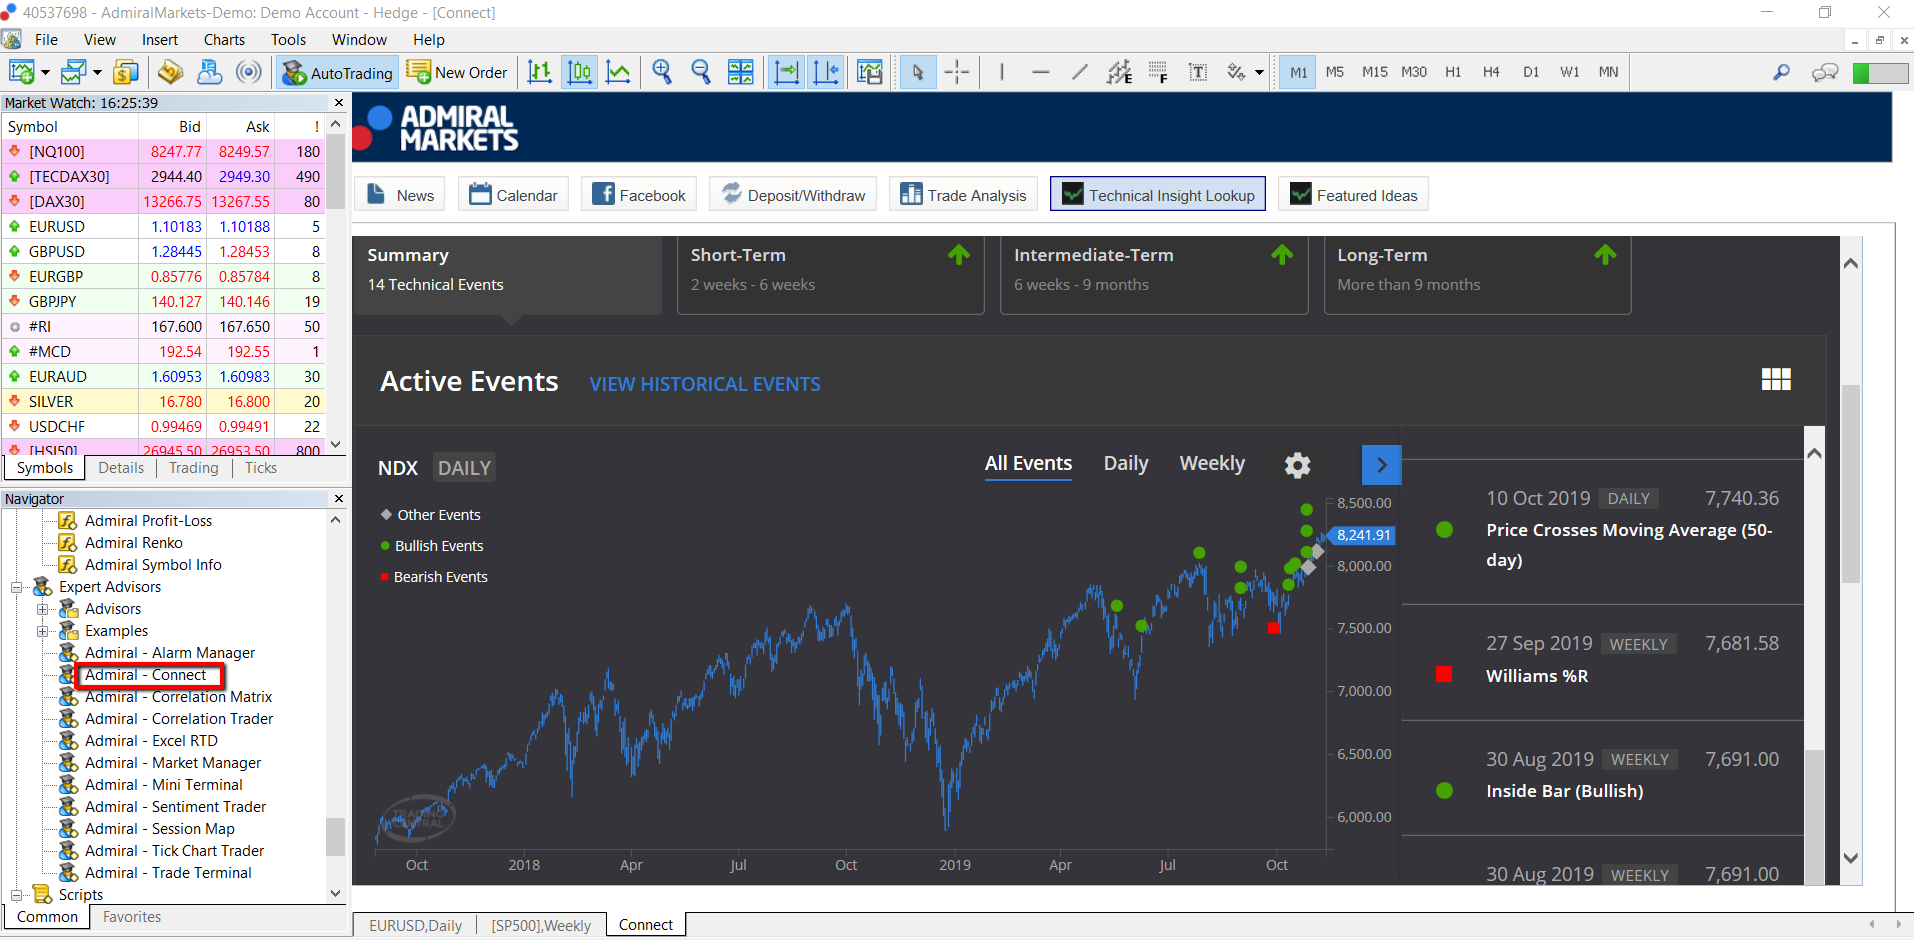
Task: Open the News button
Action: click(x=400, y=195)
